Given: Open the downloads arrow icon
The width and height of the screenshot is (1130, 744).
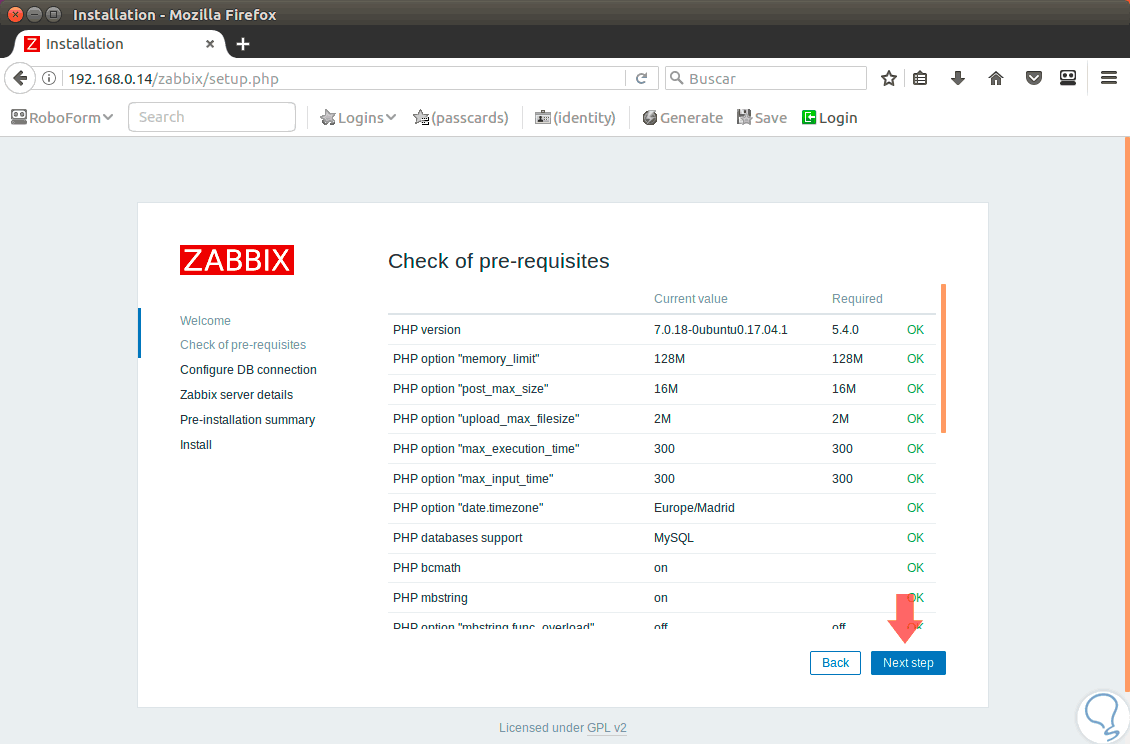Looking at the screenshot, I should click(958, 78).
